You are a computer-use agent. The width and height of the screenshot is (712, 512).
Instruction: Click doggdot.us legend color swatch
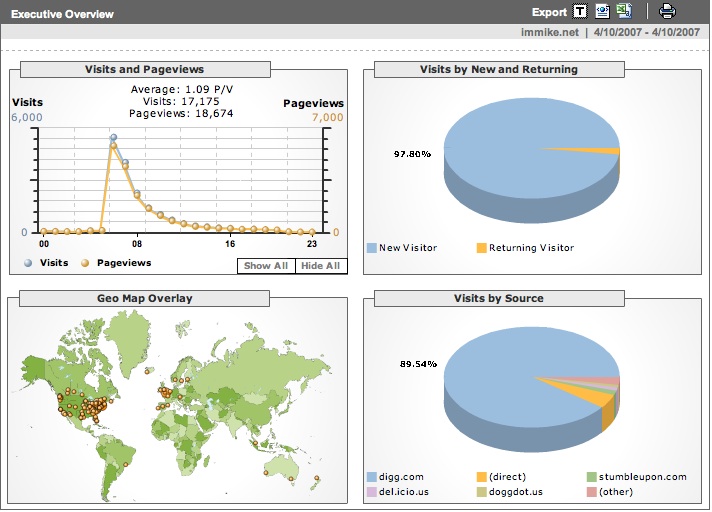(x=481, y=492)
